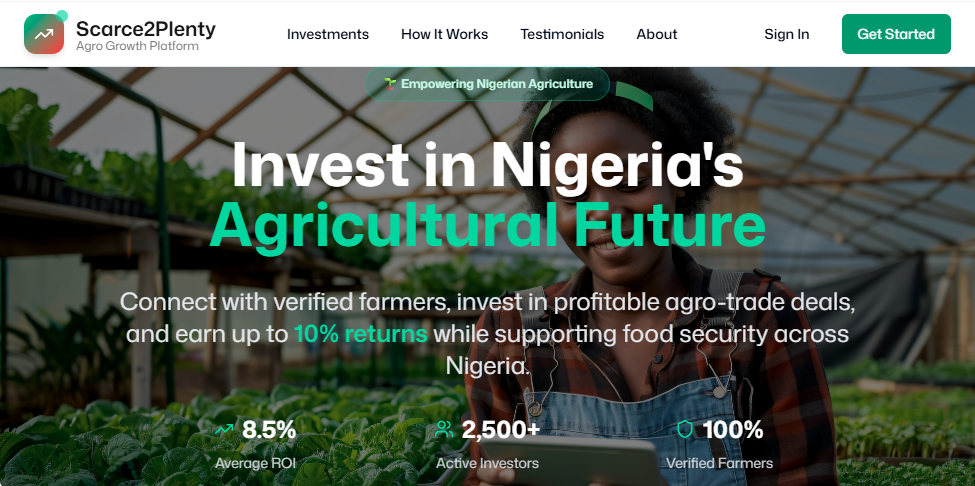The width and height of the screenshot is (975, 486).
Task: Click the Scarce2Plenty brand name text
Action: pos(146,28)
